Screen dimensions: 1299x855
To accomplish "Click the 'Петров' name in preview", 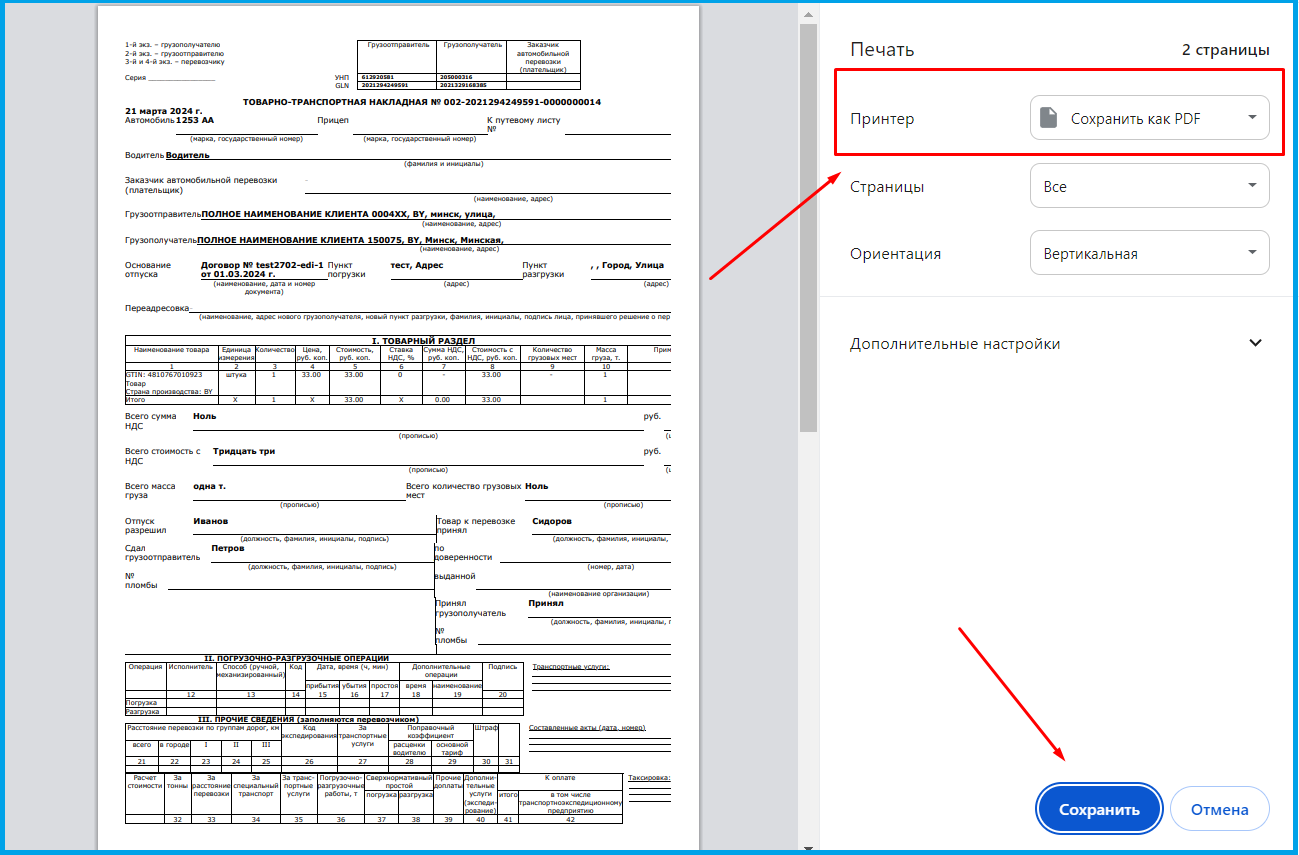I will coord(228,548).
